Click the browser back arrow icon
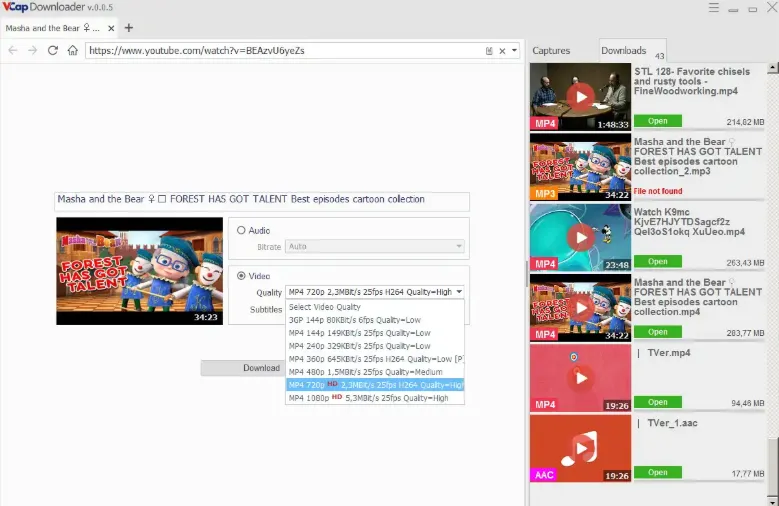Screen dimensions: 779x506 pos(13,50)
